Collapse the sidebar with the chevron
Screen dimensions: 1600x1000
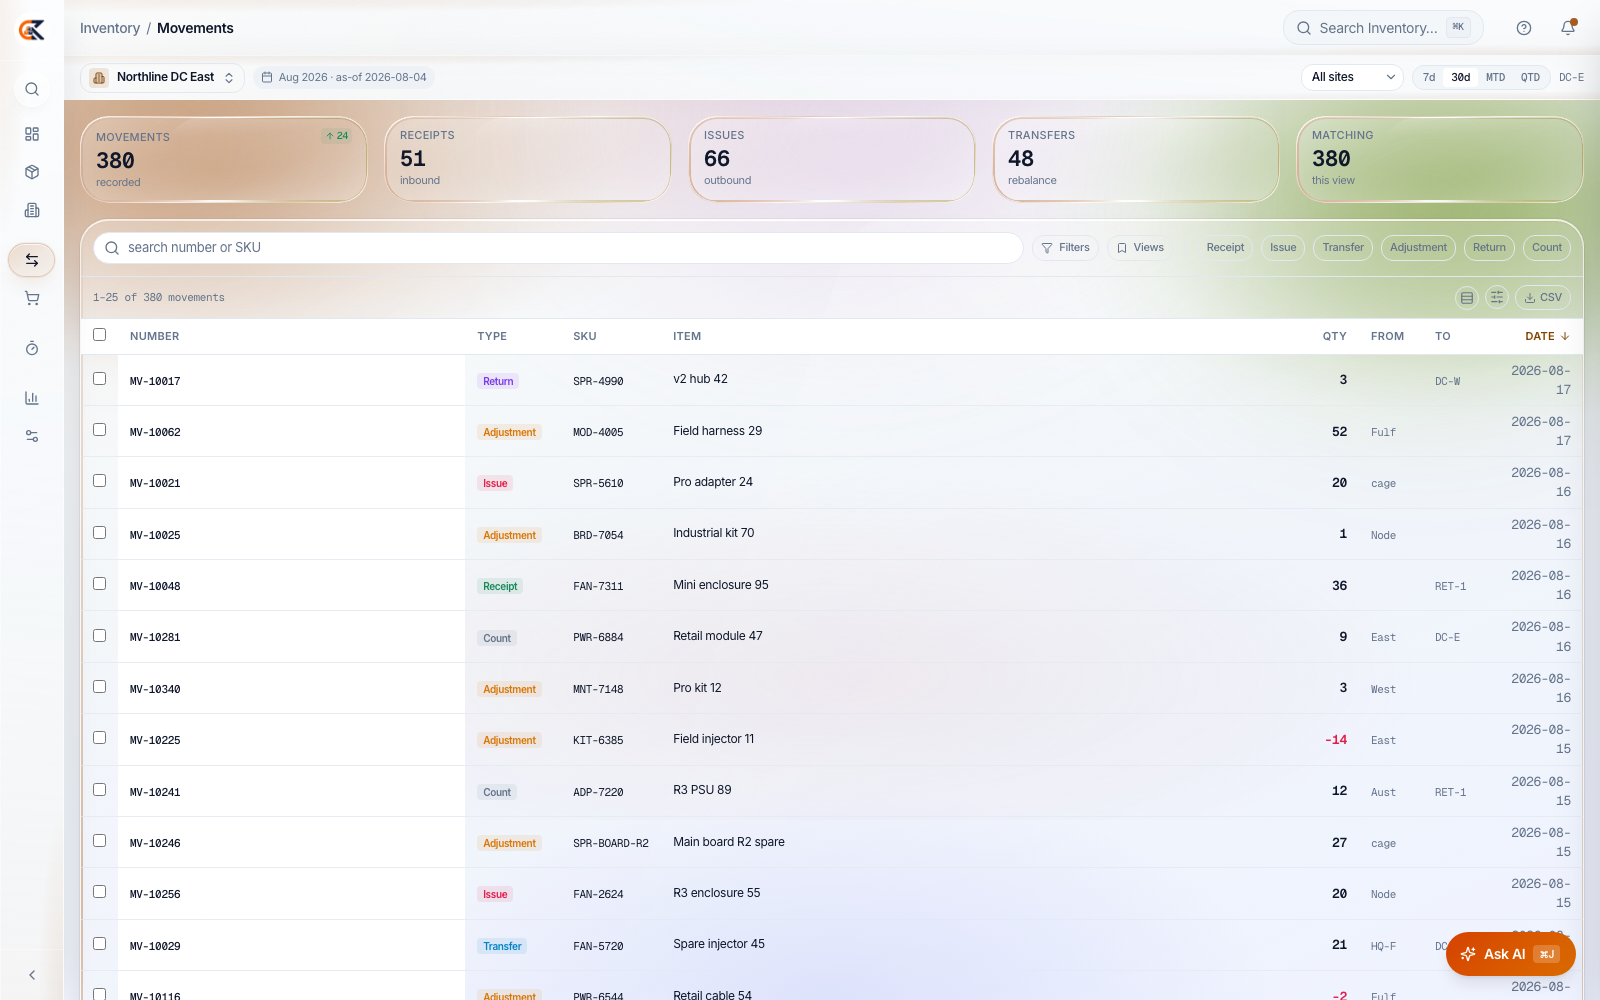coord(32,975)
